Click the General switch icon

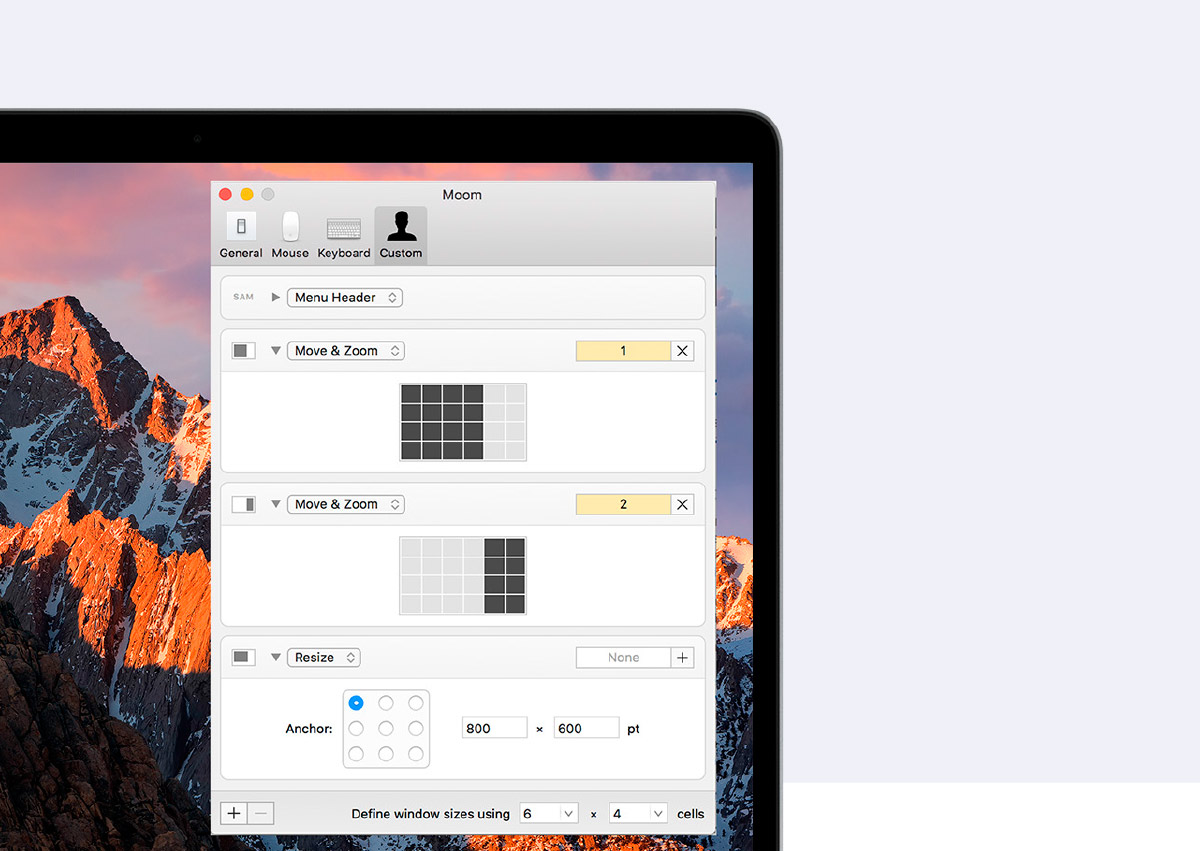(x=241, y=227)
